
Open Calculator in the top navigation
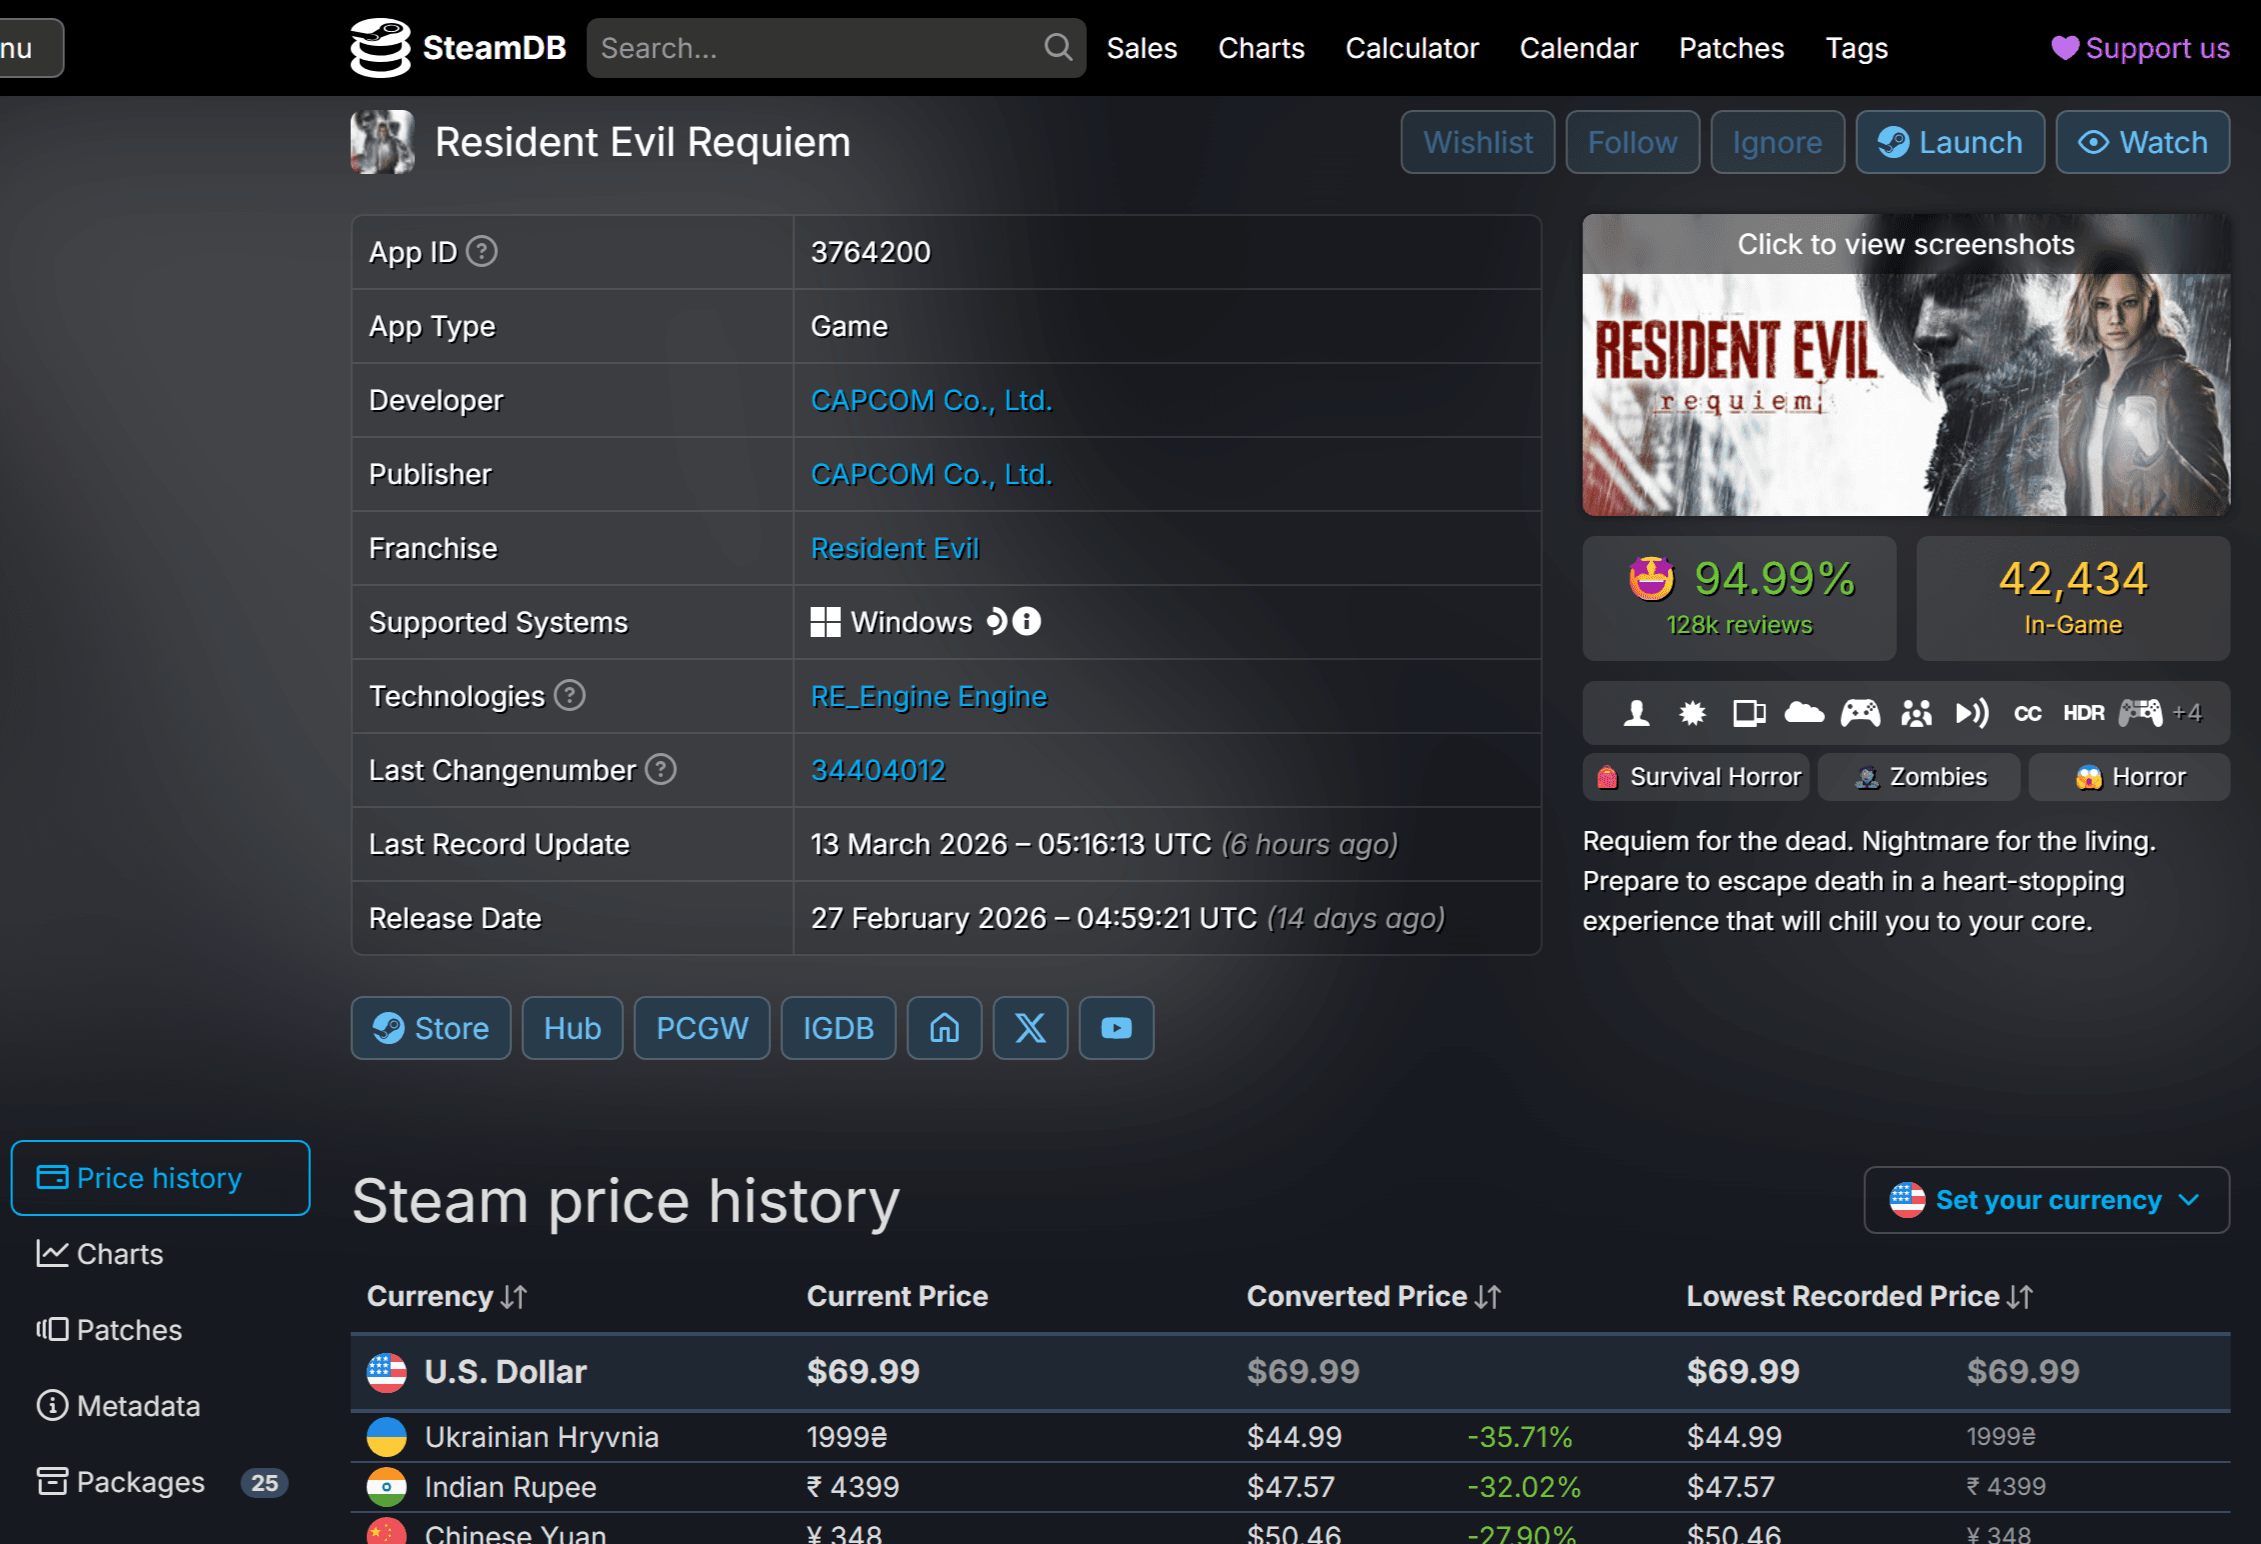click(x=1412, y=48)
